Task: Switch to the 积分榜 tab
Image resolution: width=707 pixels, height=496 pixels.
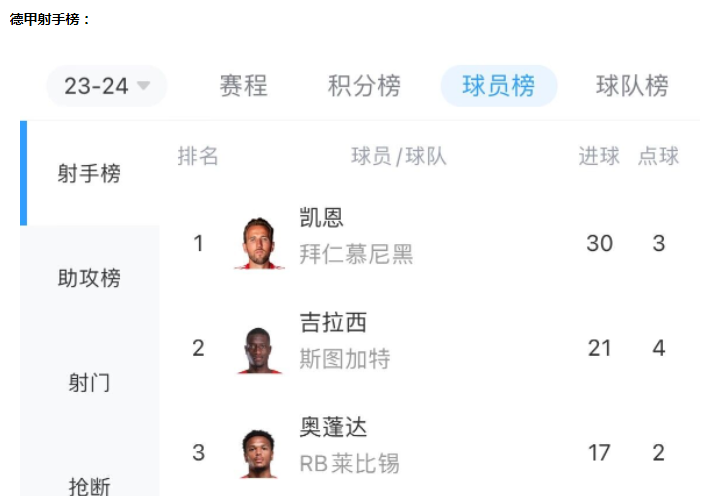Action: (364, 86)
